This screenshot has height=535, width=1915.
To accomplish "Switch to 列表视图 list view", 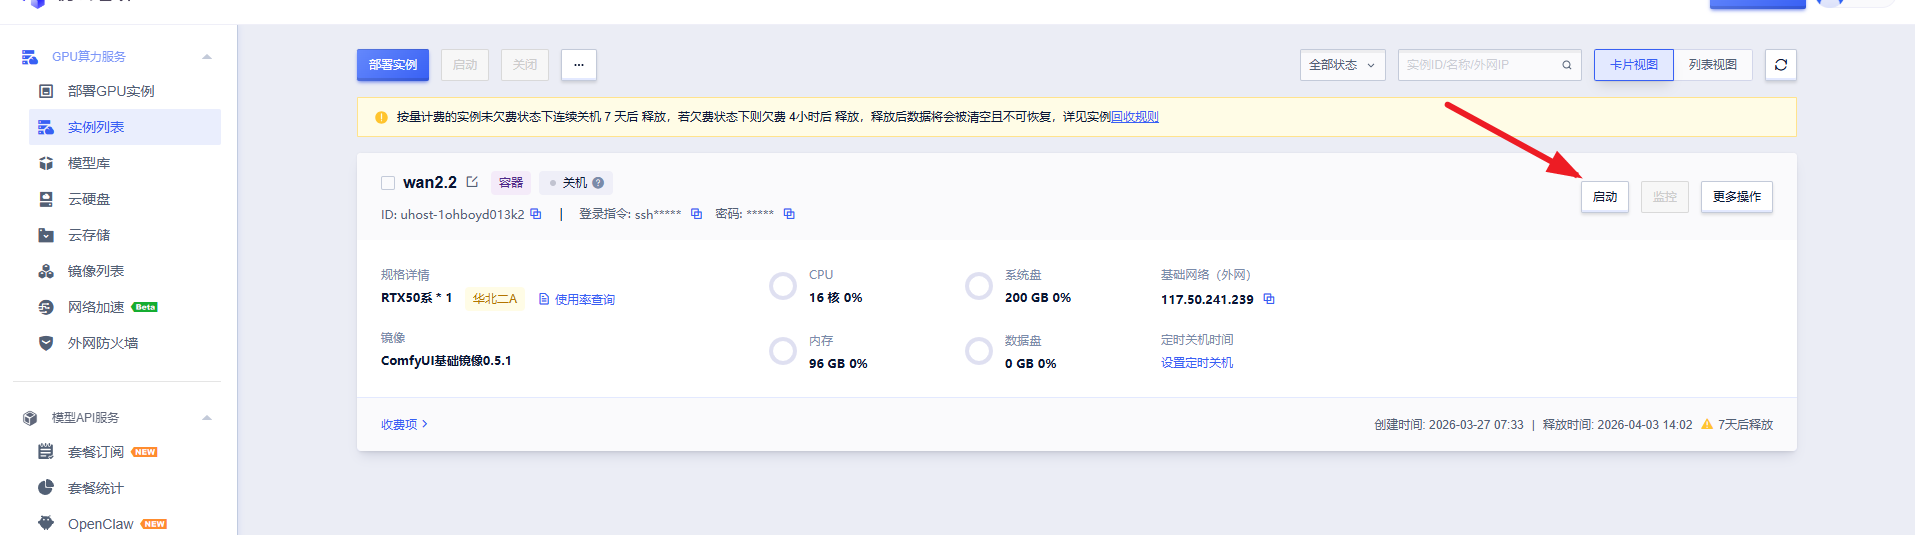I will coord(1712,65).
